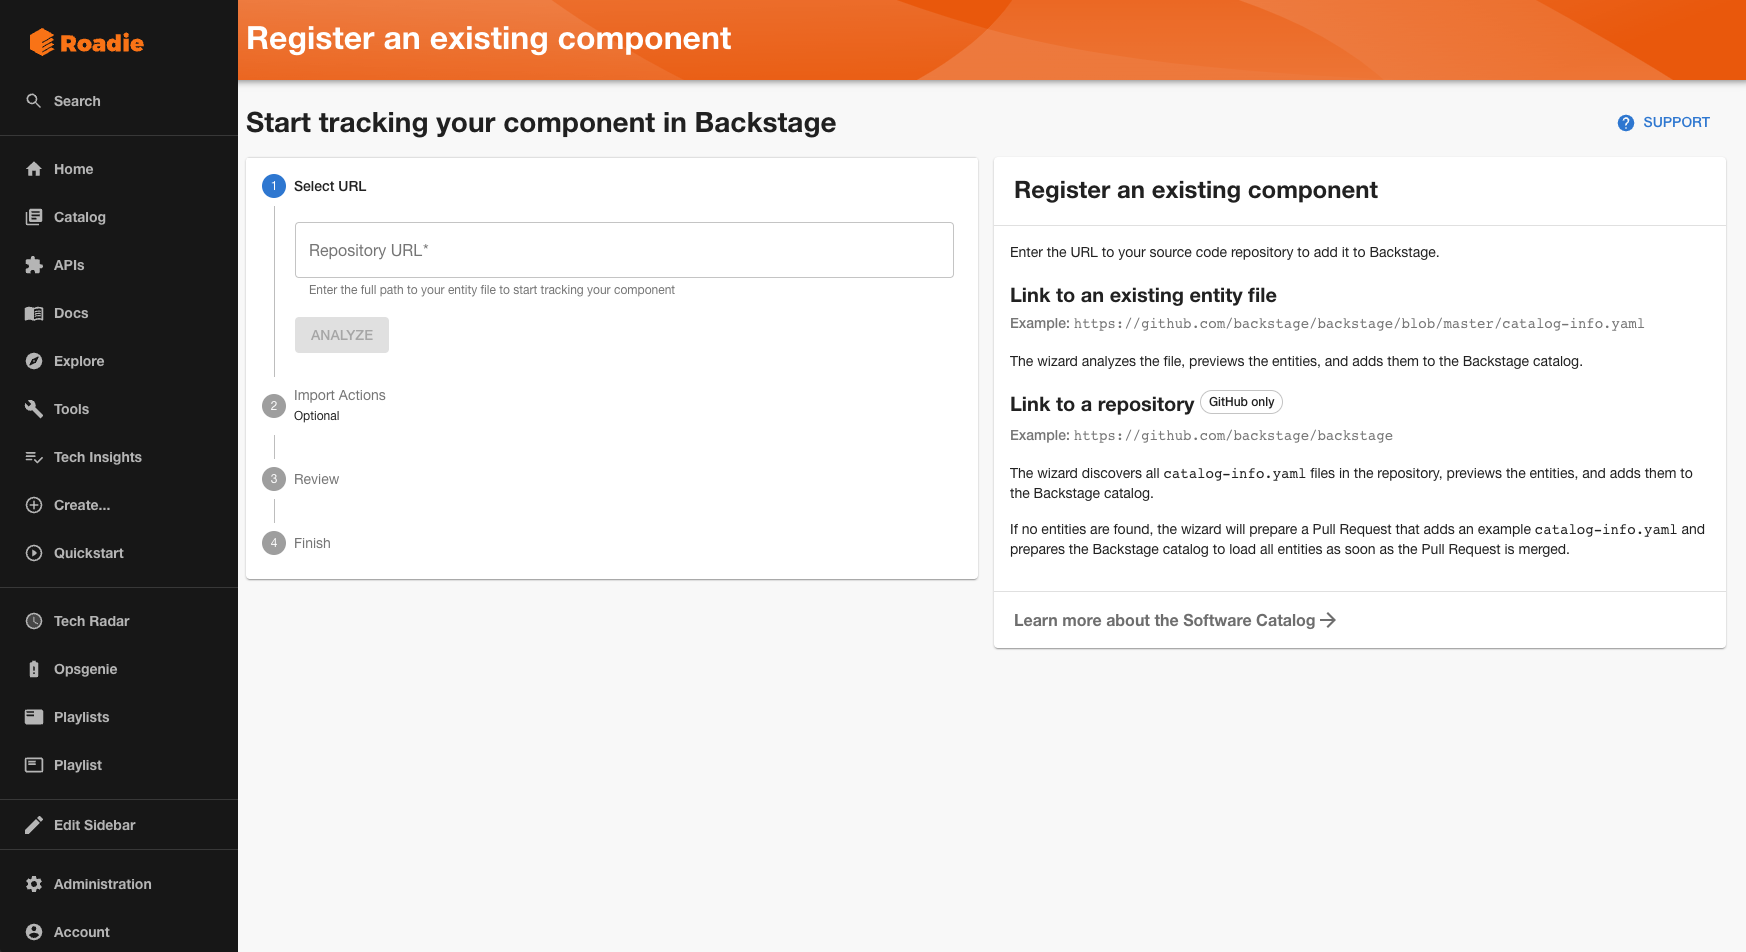Select step 3 Review
The height and width of the screenshot is (952, 1746).
[x=301, y=479]
